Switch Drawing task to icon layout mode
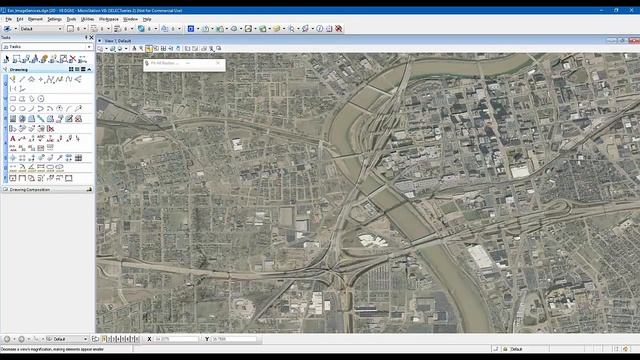The height and width of the screenshot is (360, 640). point(71,69)
